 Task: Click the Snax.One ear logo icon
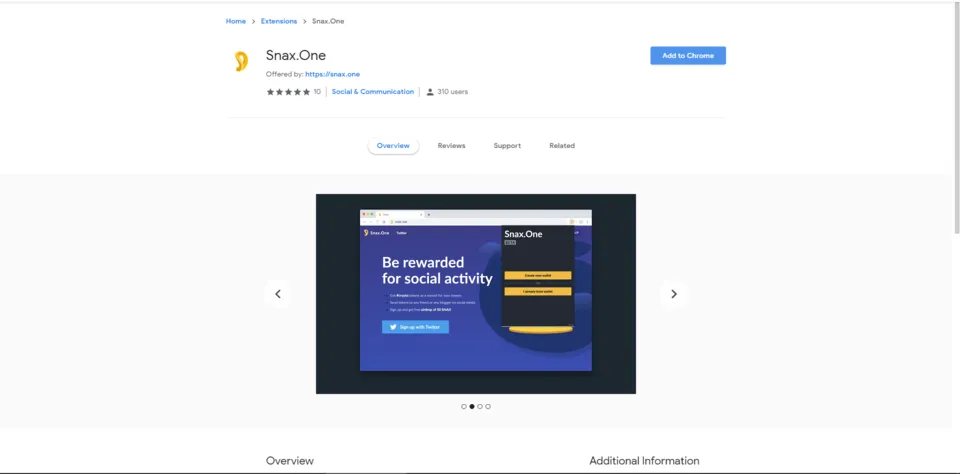pyautogui.click(x=241, y=62)
